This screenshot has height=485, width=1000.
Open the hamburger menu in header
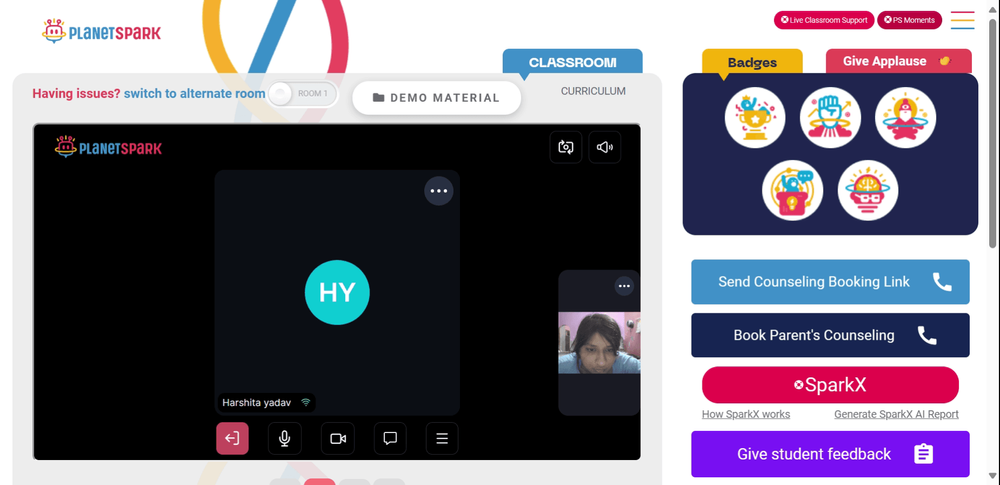[x=962, y=20]
